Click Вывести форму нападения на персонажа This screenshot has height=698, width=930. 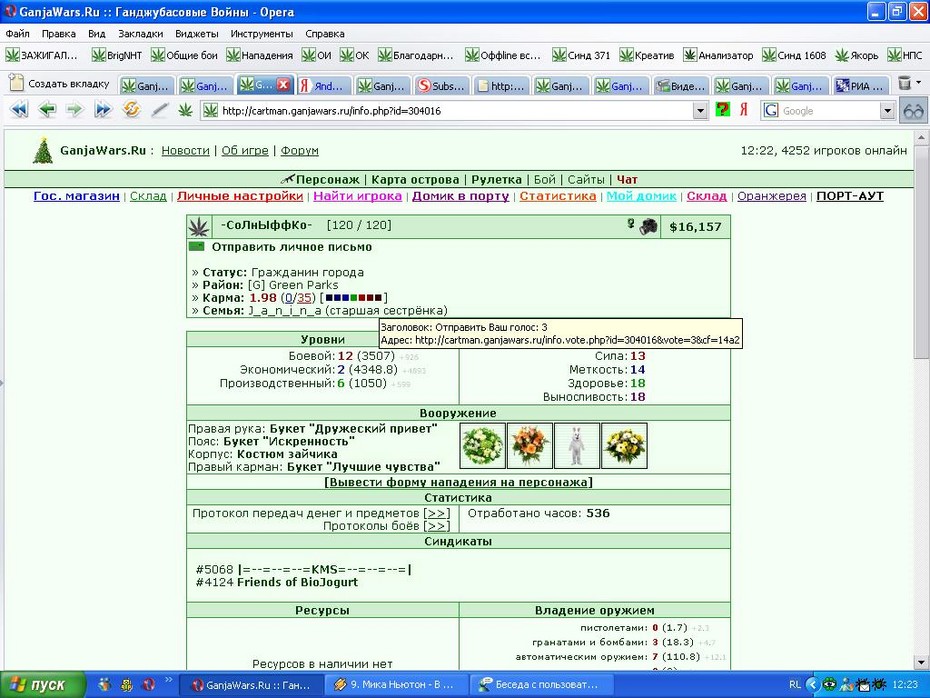[458, 482]
